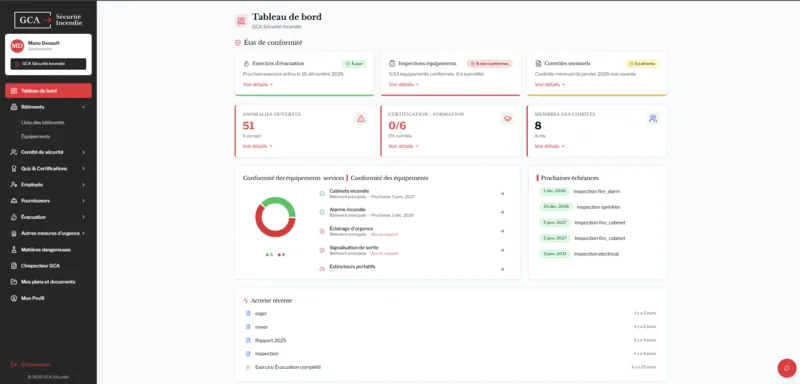Screen dimensions: 800x384
Task: Click the graduation cap icon on Certification card
Action: [x=507, y=119]
